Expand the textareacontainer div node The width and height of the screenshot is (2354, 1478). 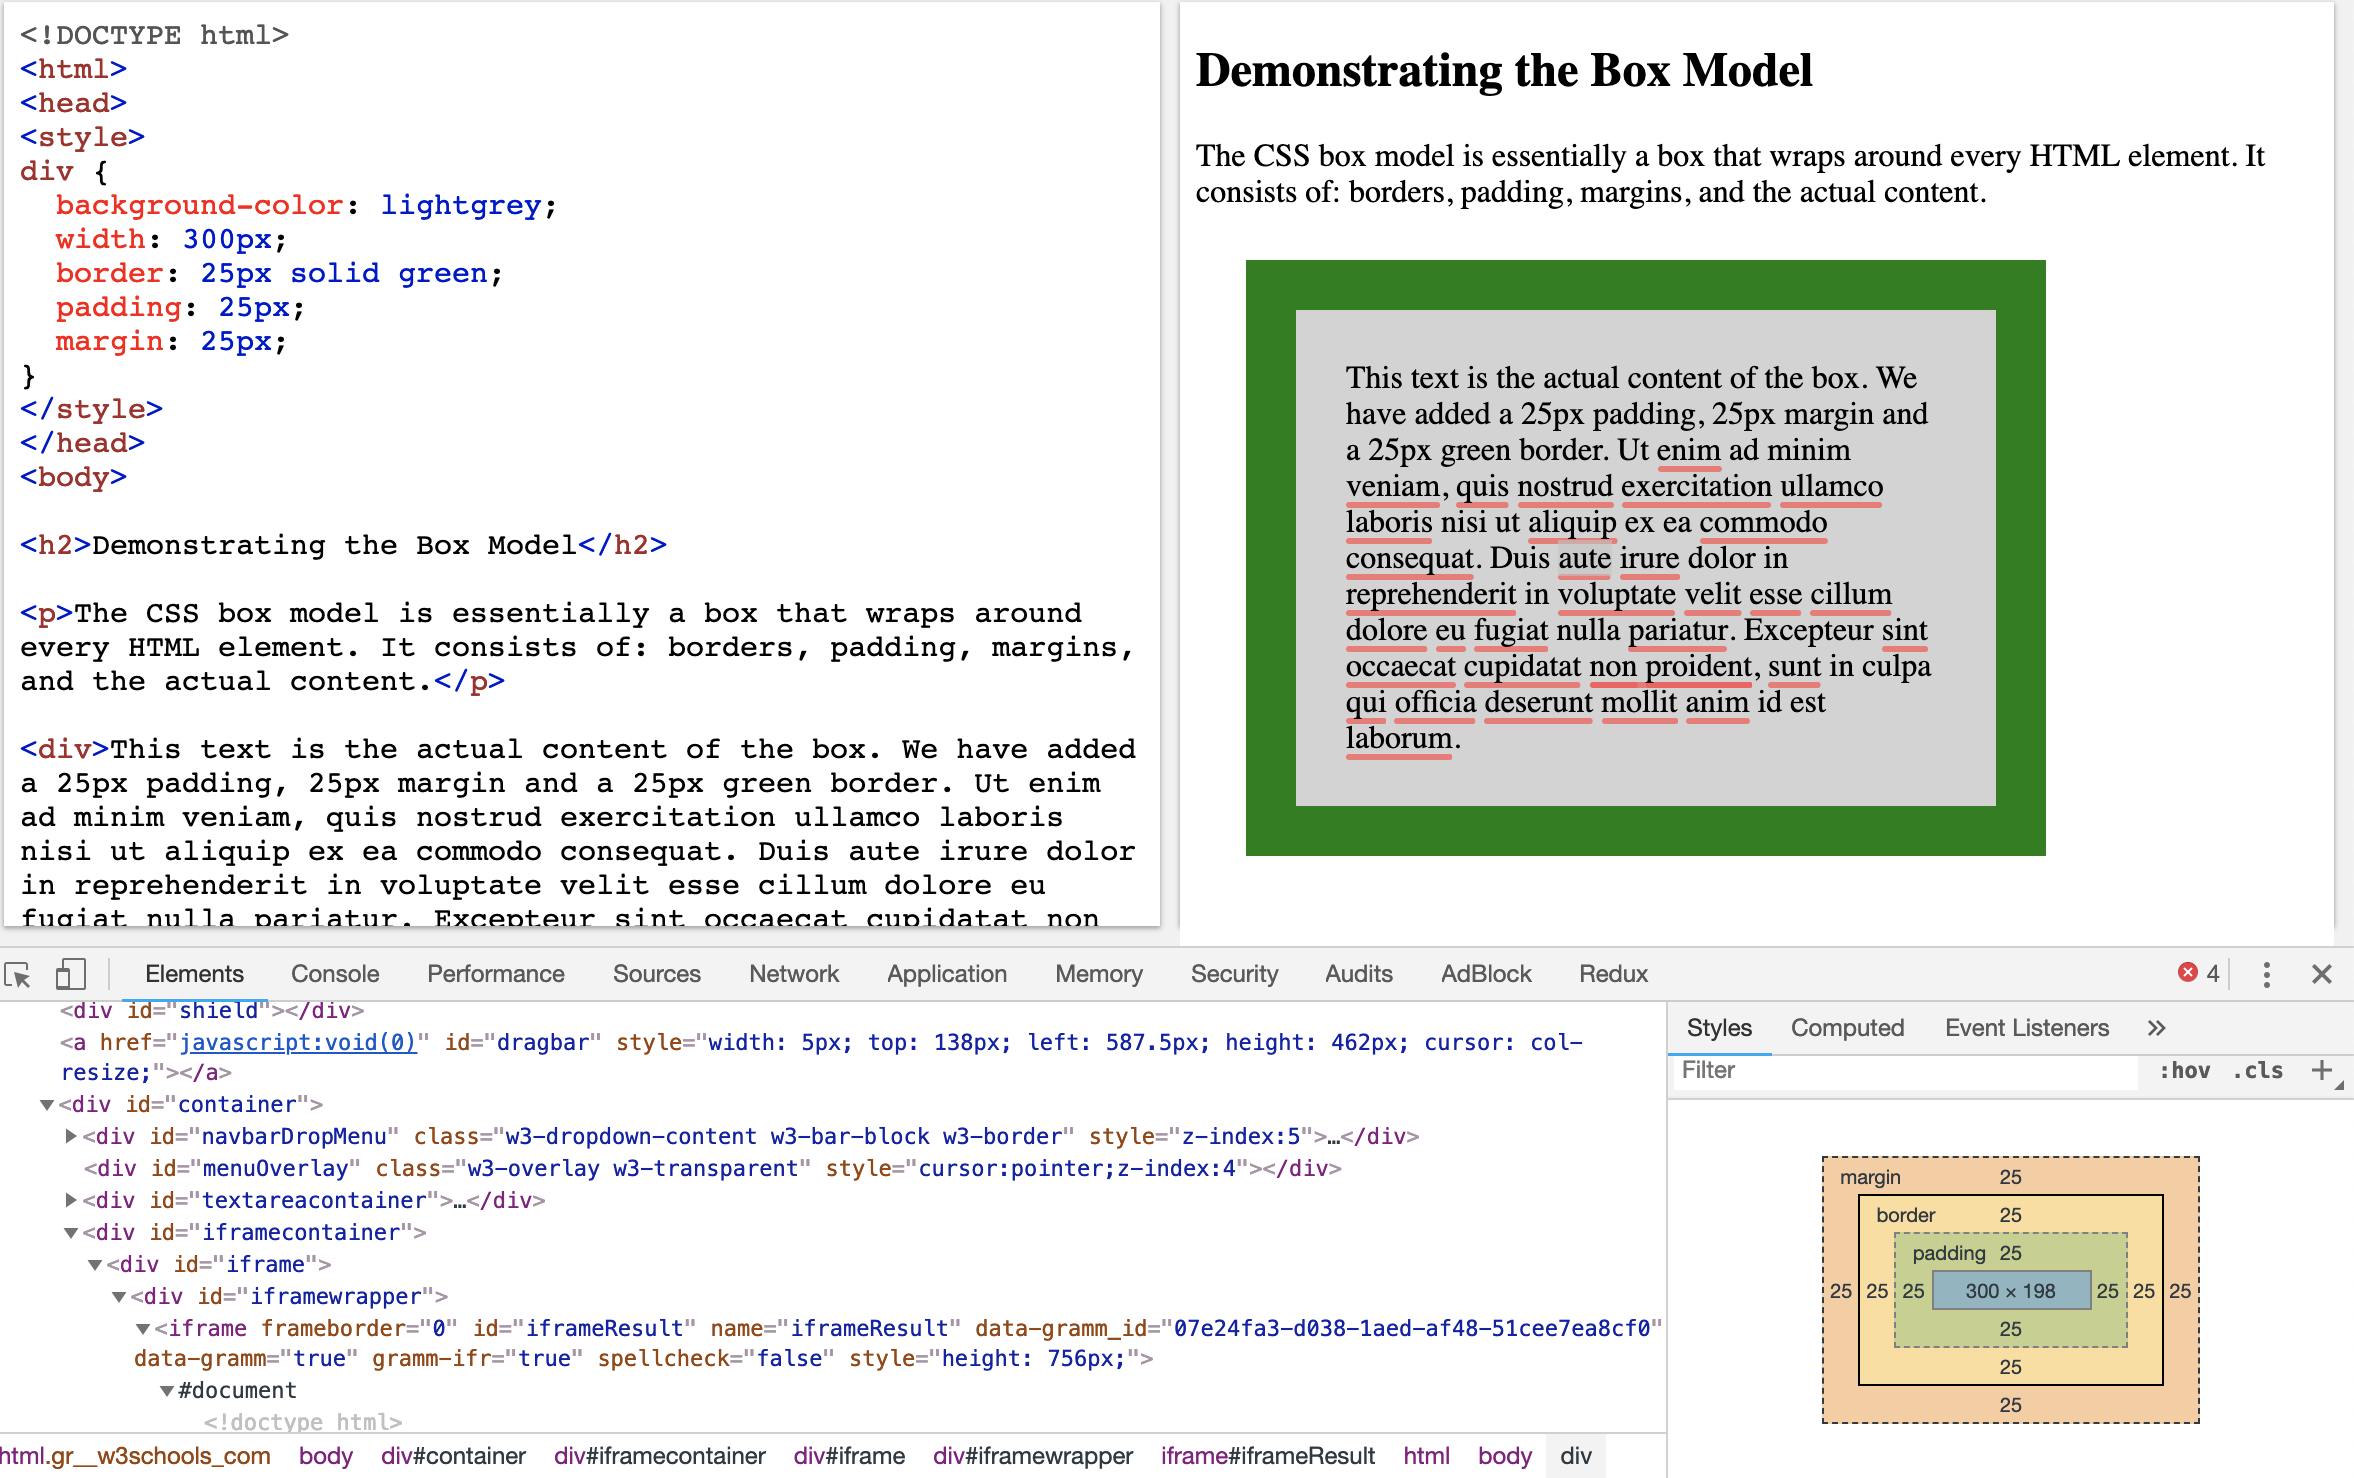coord(71,1200)
